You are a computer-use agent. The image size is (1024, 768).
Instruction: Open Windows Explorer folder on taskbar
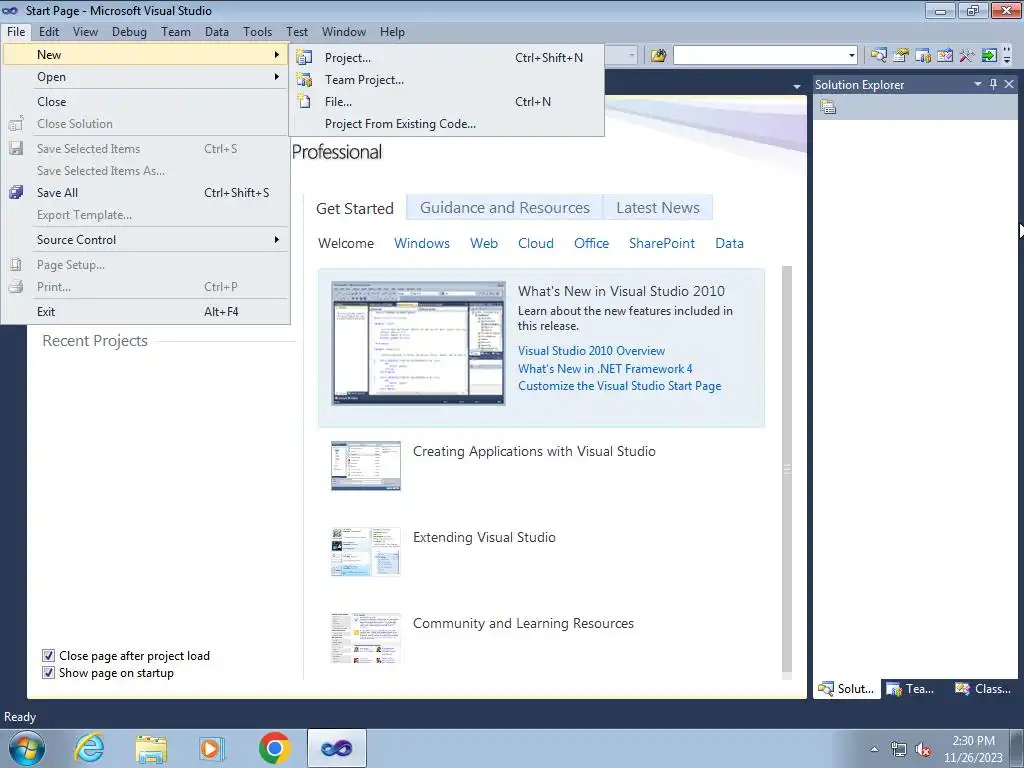pos(151,748)
